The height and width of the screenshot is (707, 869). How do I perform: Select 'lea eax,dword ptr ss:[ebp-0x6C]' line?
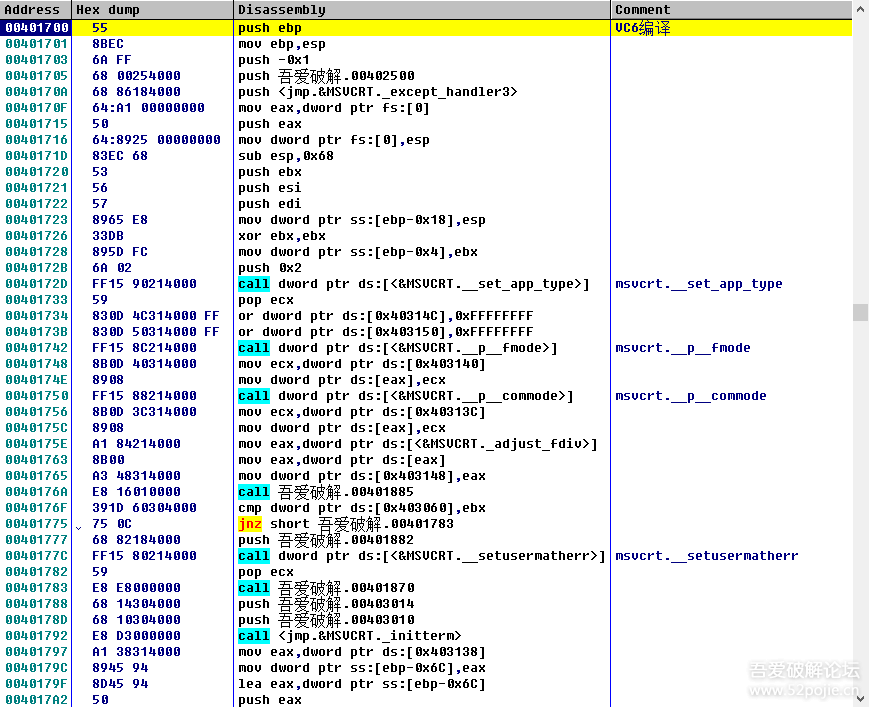[x=362, y=685]
